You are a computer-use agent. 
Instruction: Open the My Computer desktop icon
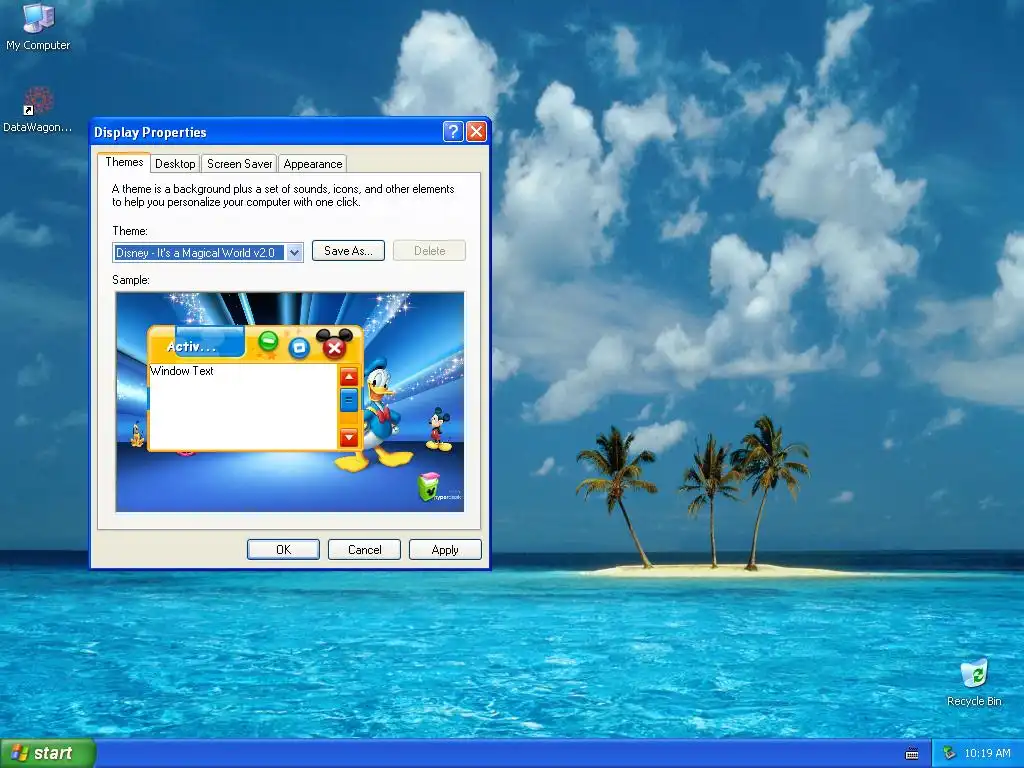click(38, 26)
